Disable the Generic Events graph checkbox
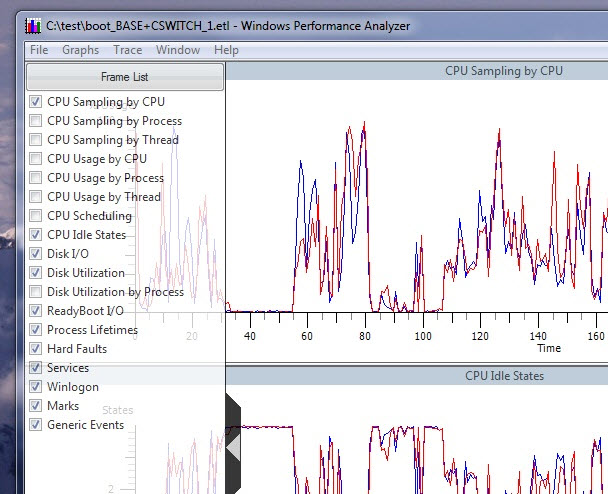 point(36,425)
